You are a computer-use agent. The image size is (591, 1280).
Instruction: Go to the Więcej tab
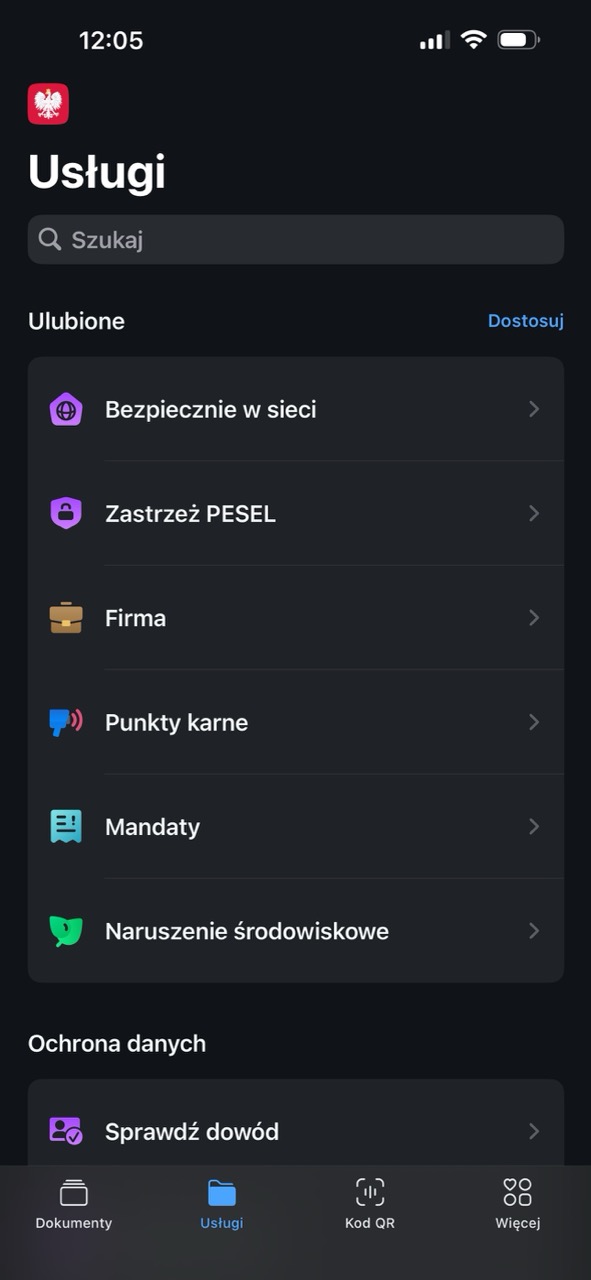point(518,1203)
